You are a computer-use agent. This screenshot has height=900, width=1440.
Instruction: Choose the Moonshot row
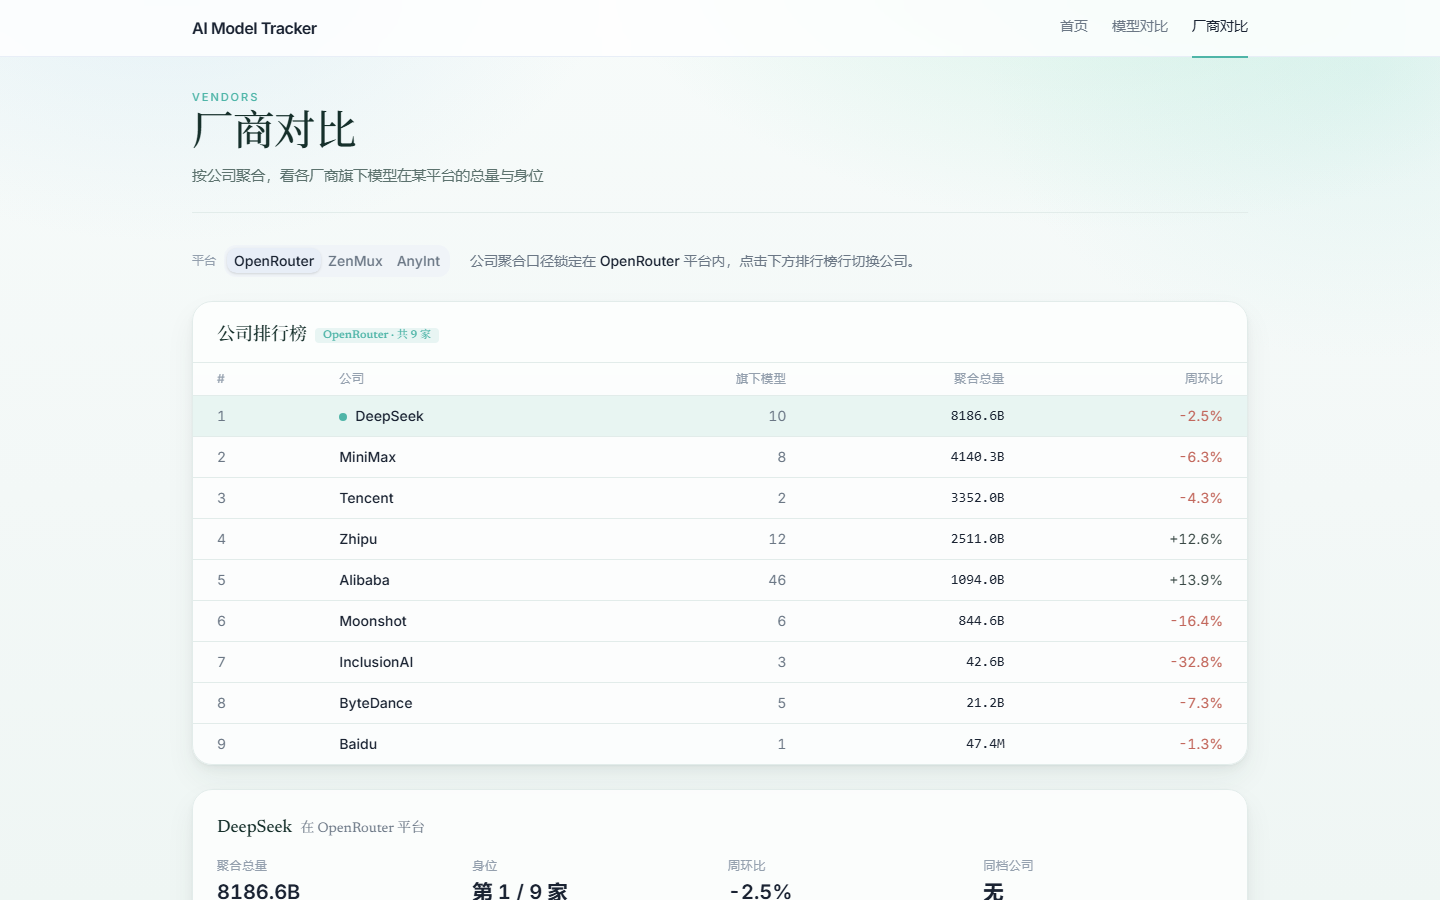tap(720, 621)
